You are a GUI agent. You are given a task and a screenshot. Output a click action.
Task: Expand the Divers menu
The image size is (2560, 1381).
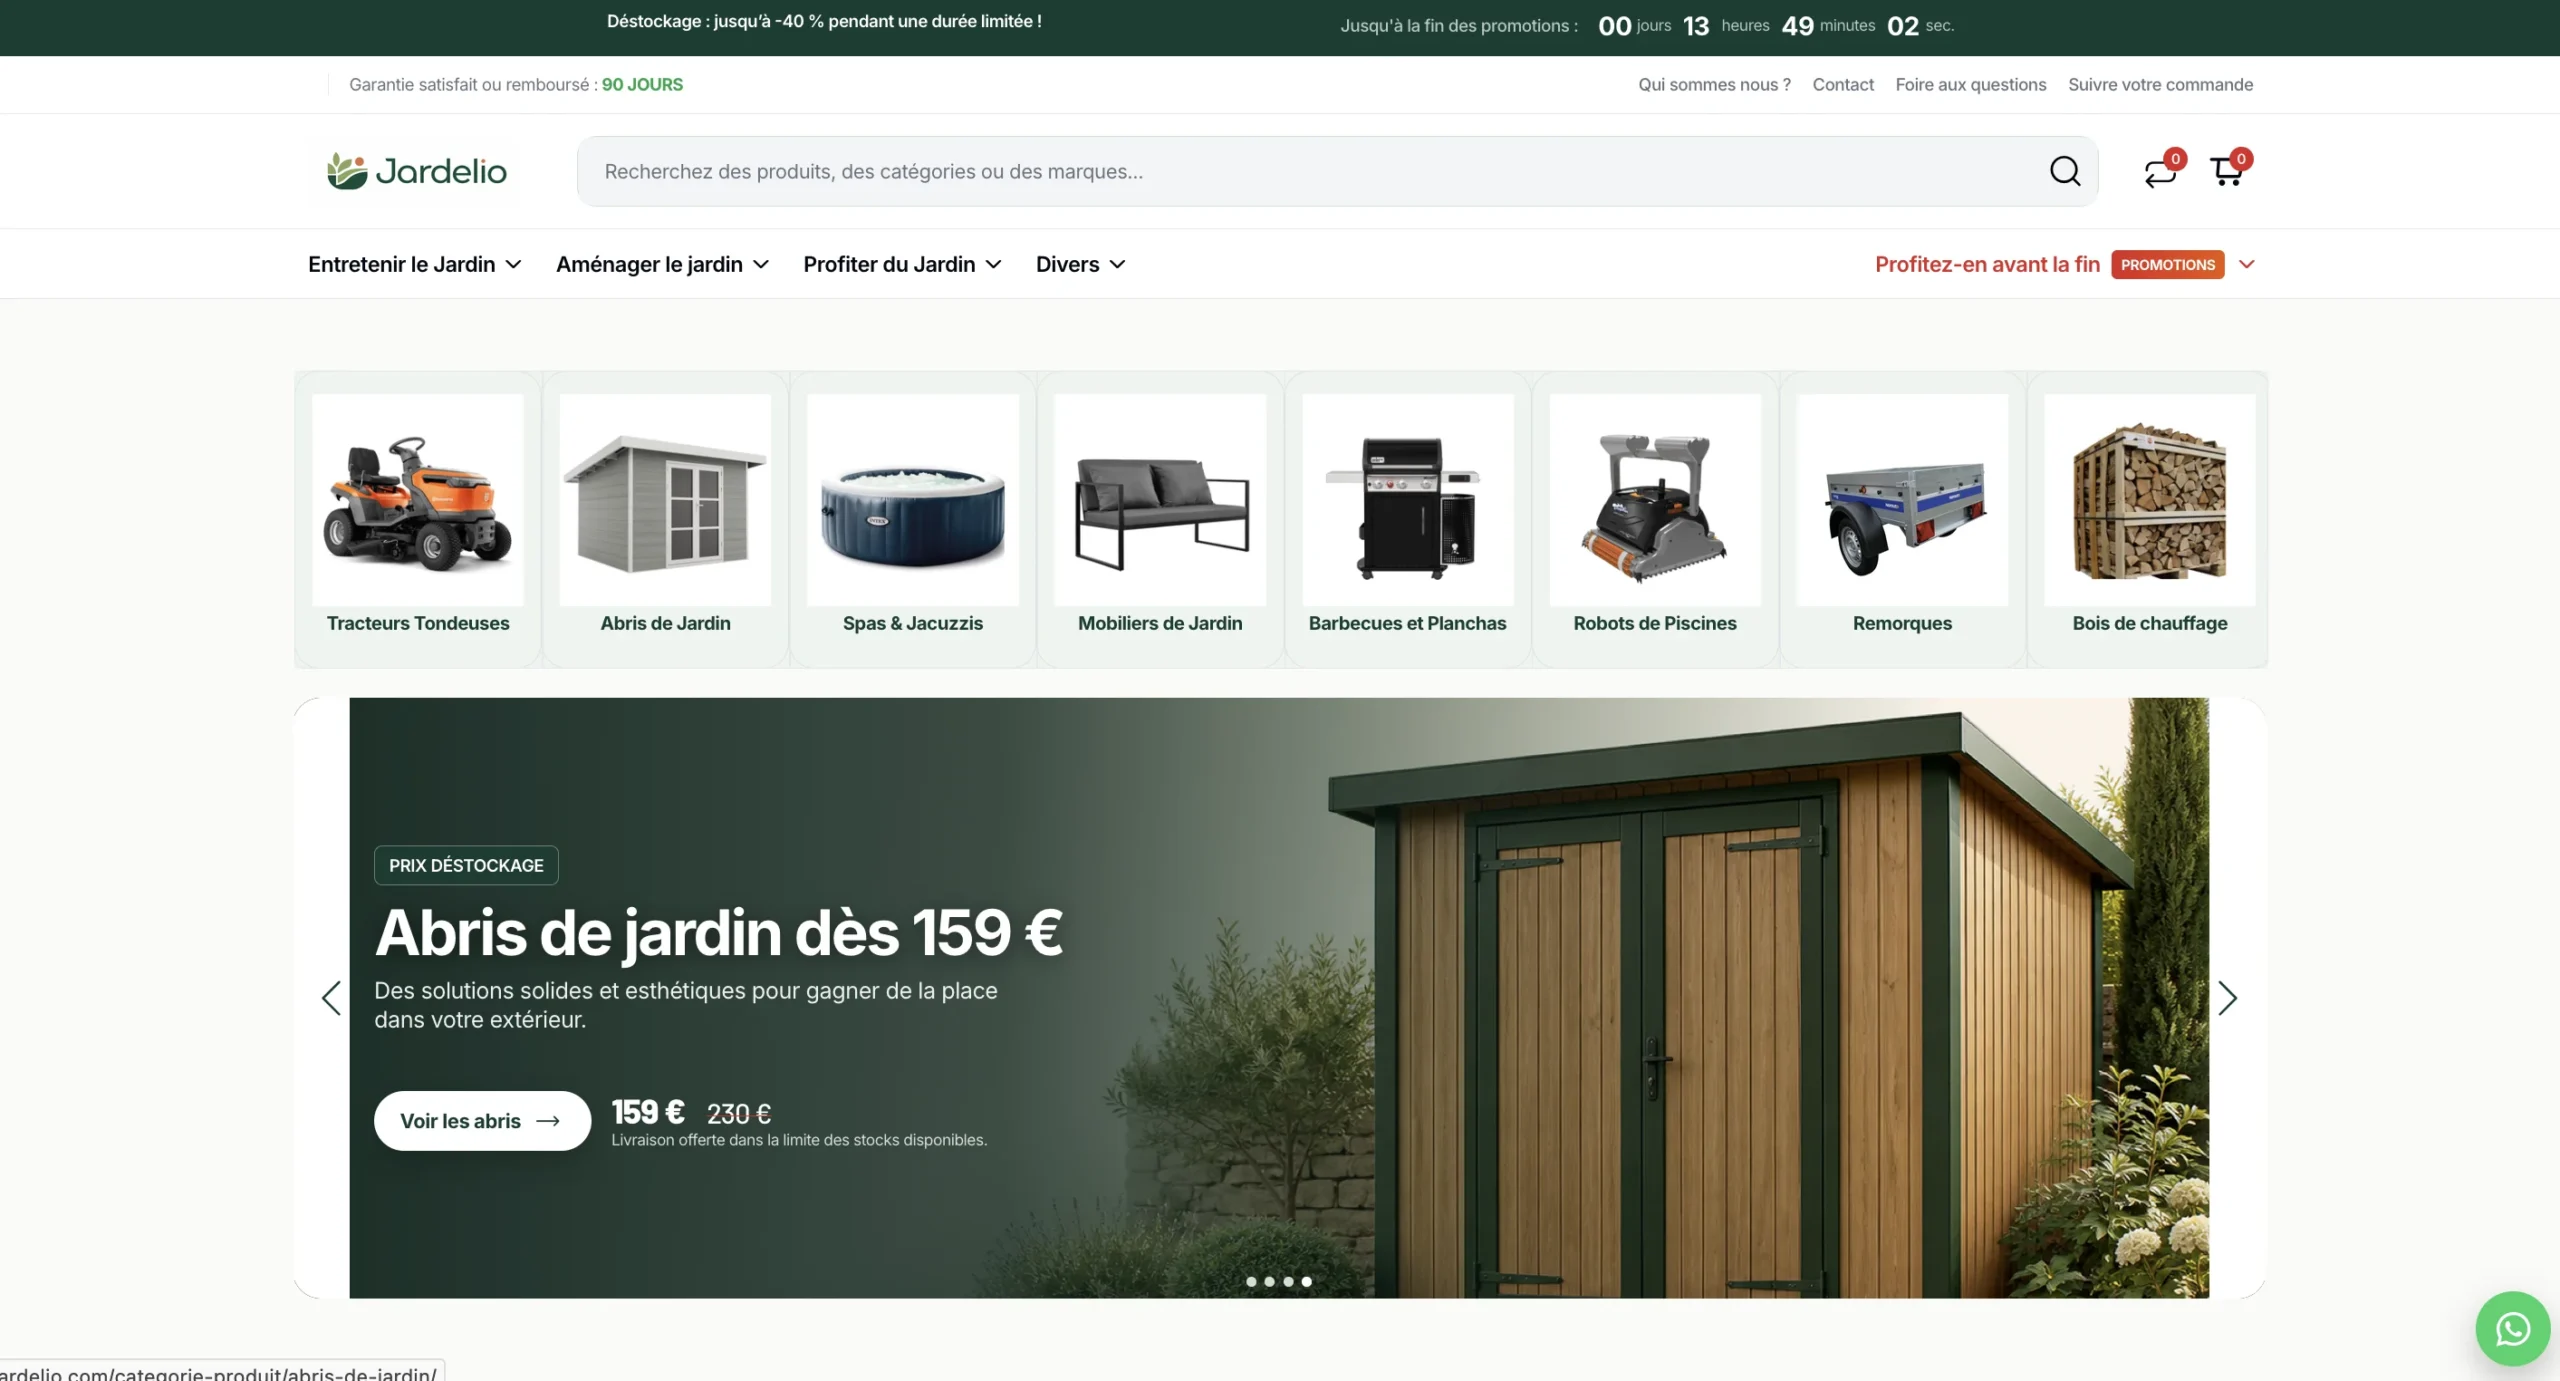coord(1080,264)
